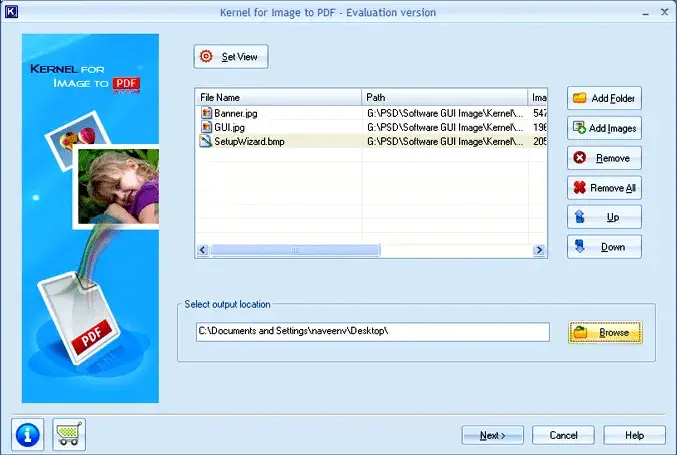Select the Banner.jpg file name
Screen dimensions: 677x455
[236, 114]
